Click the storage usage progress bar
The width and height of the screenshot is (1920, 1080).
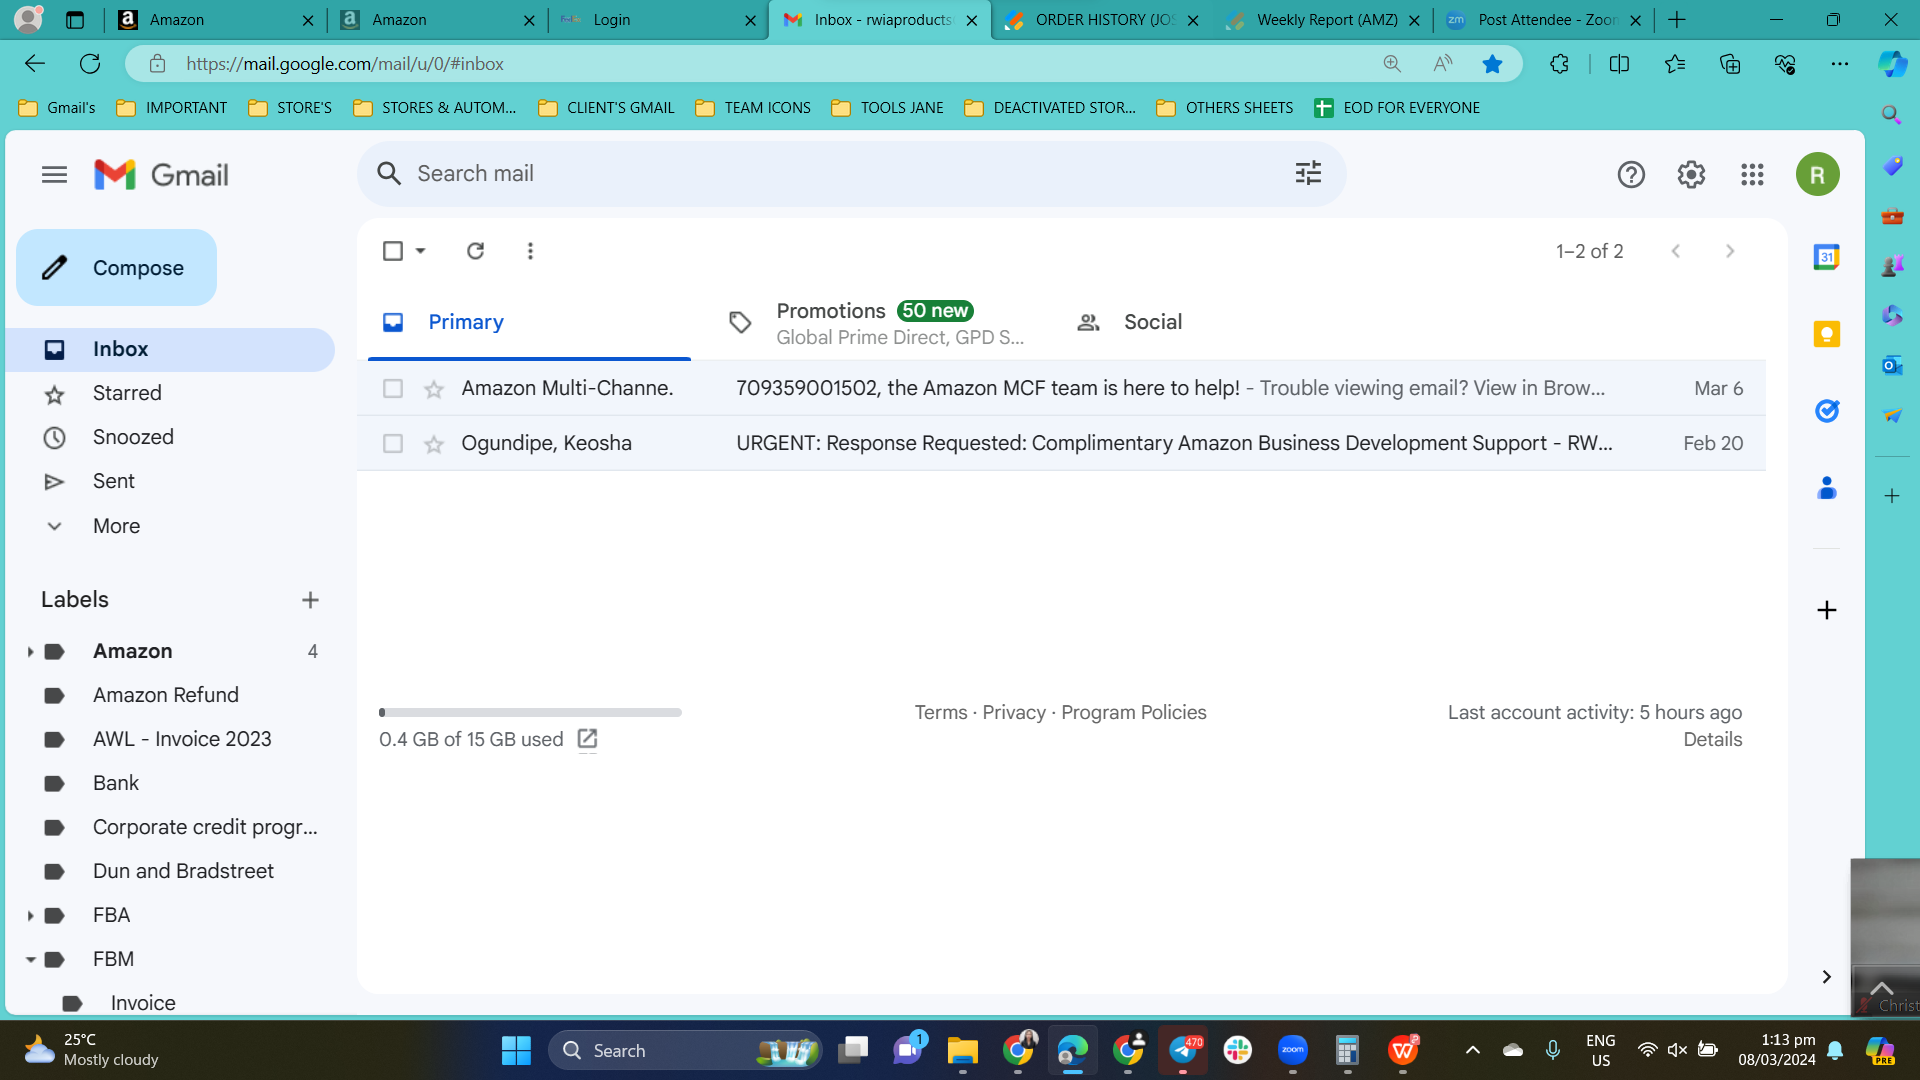(x=530, y=713)
